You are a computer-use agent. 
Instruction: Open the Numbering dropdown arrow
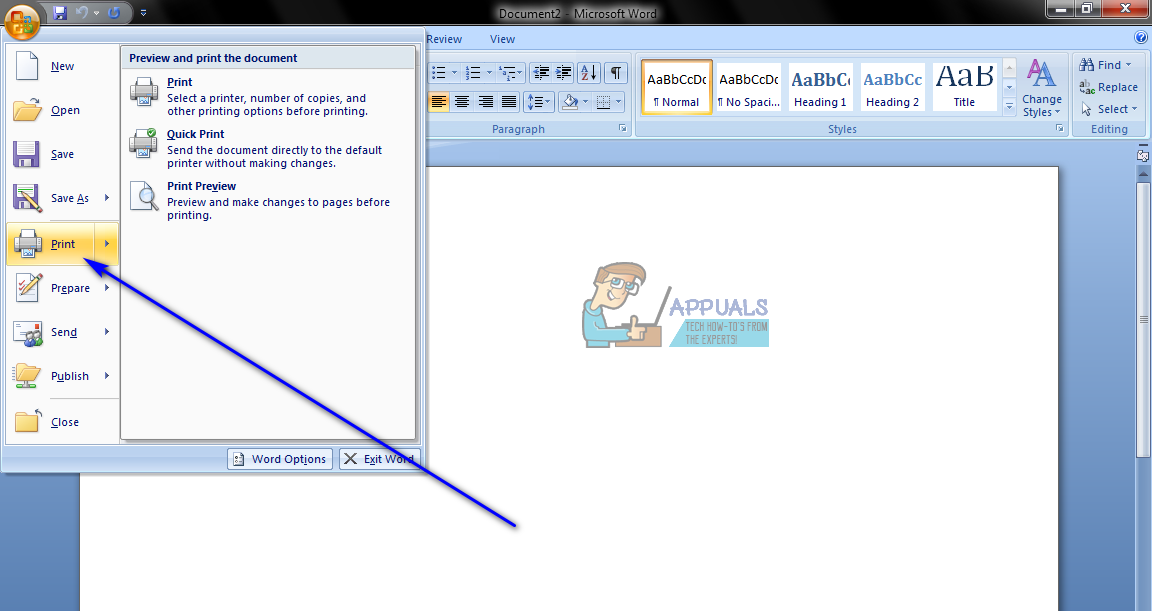489,73
